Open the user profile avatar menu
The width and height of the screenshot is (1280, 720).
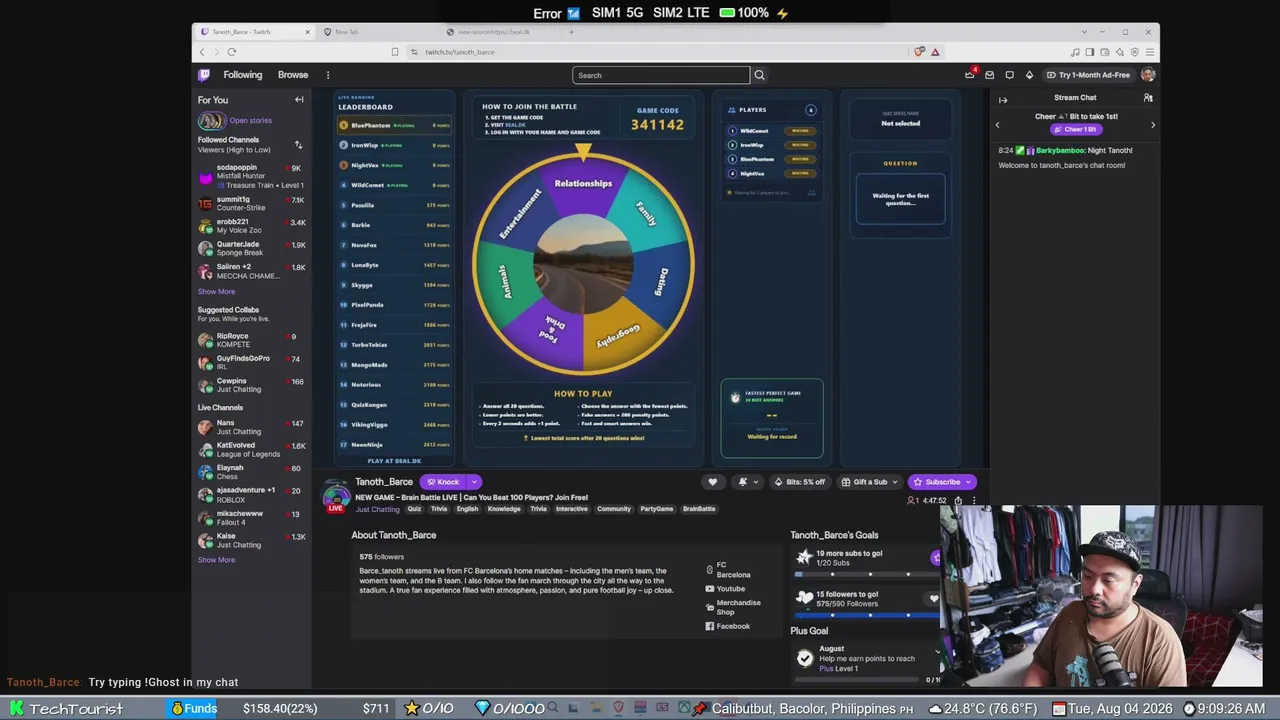point(1148,75)
